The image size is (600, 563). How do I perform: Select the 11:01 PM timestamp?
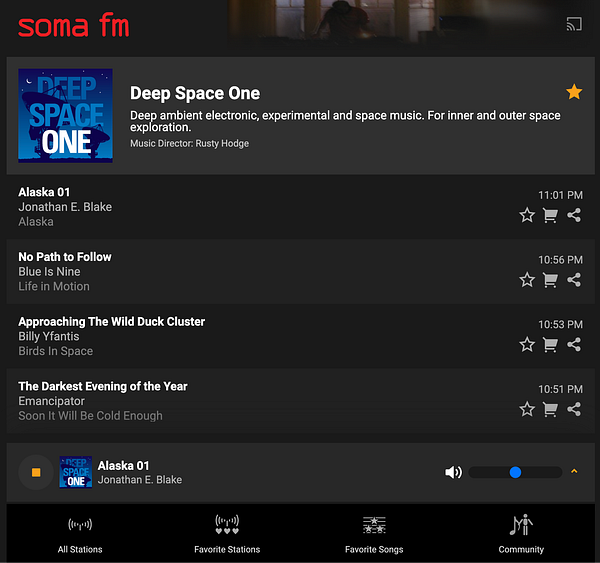pyautogui.click(x=560, y=195)
